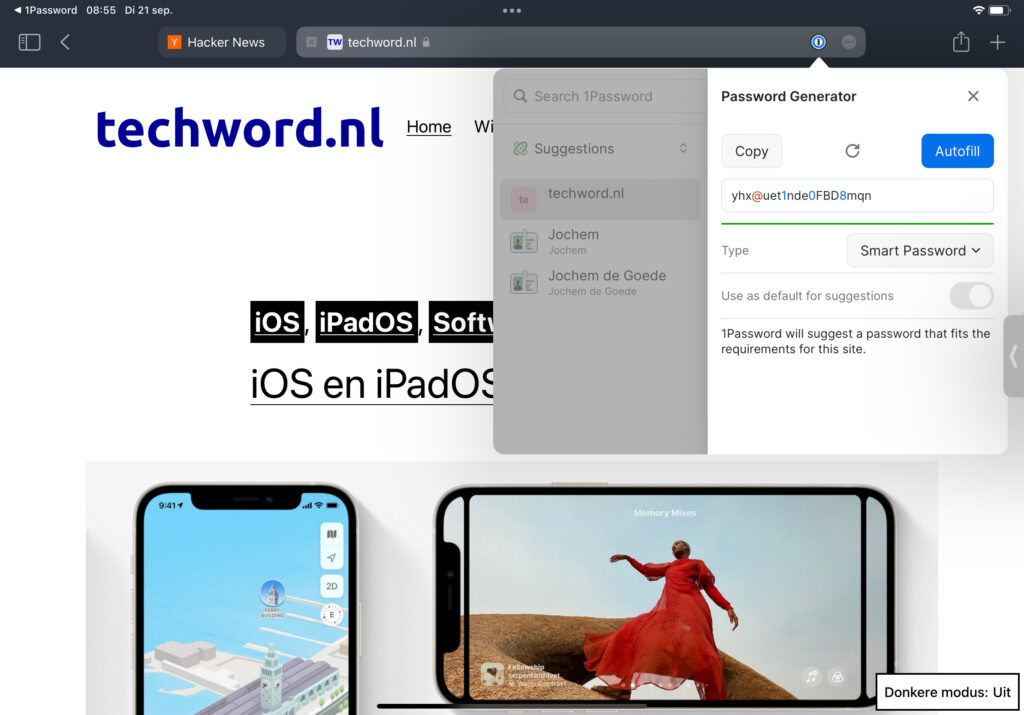Show the Safari sidebar
This screenshot has height=715, width=1024.
[29, 42]
